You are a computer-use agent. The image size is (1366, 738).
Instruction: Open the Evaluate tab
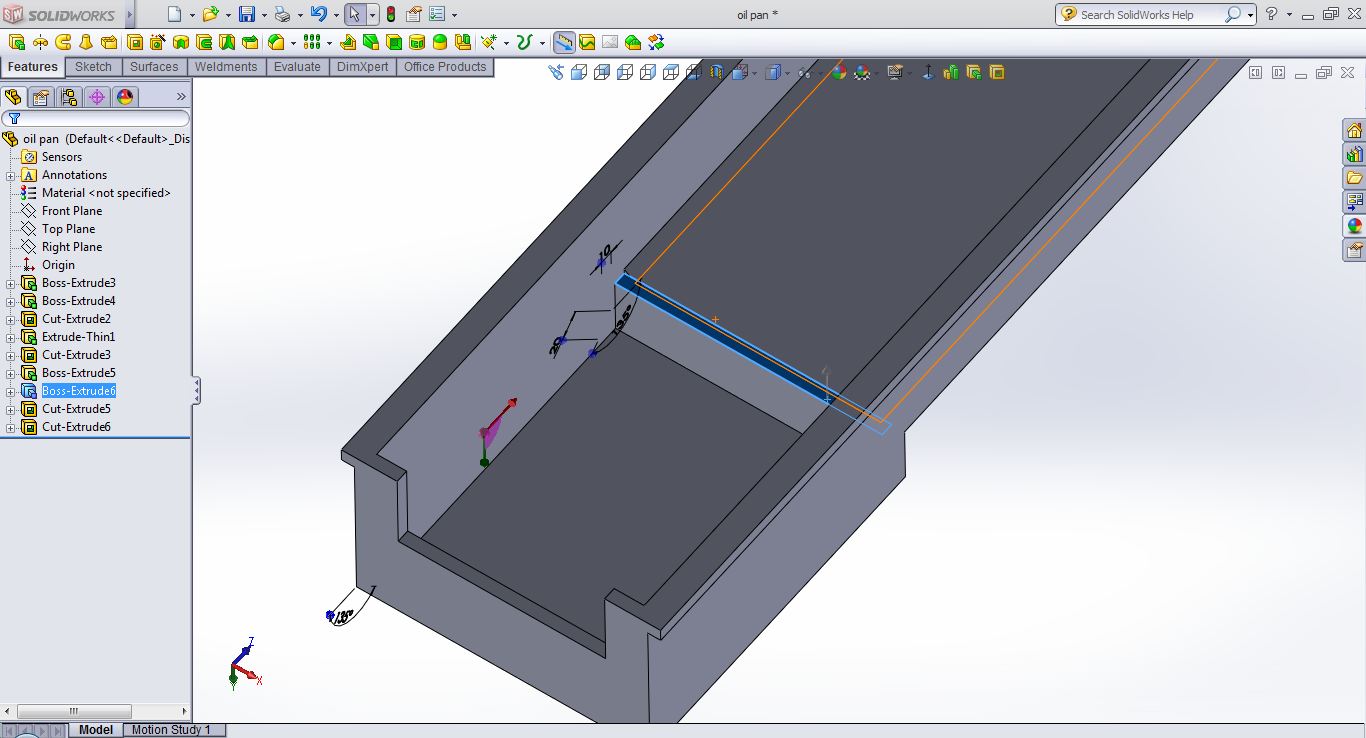pyautogui.click(x=297, y=67)
